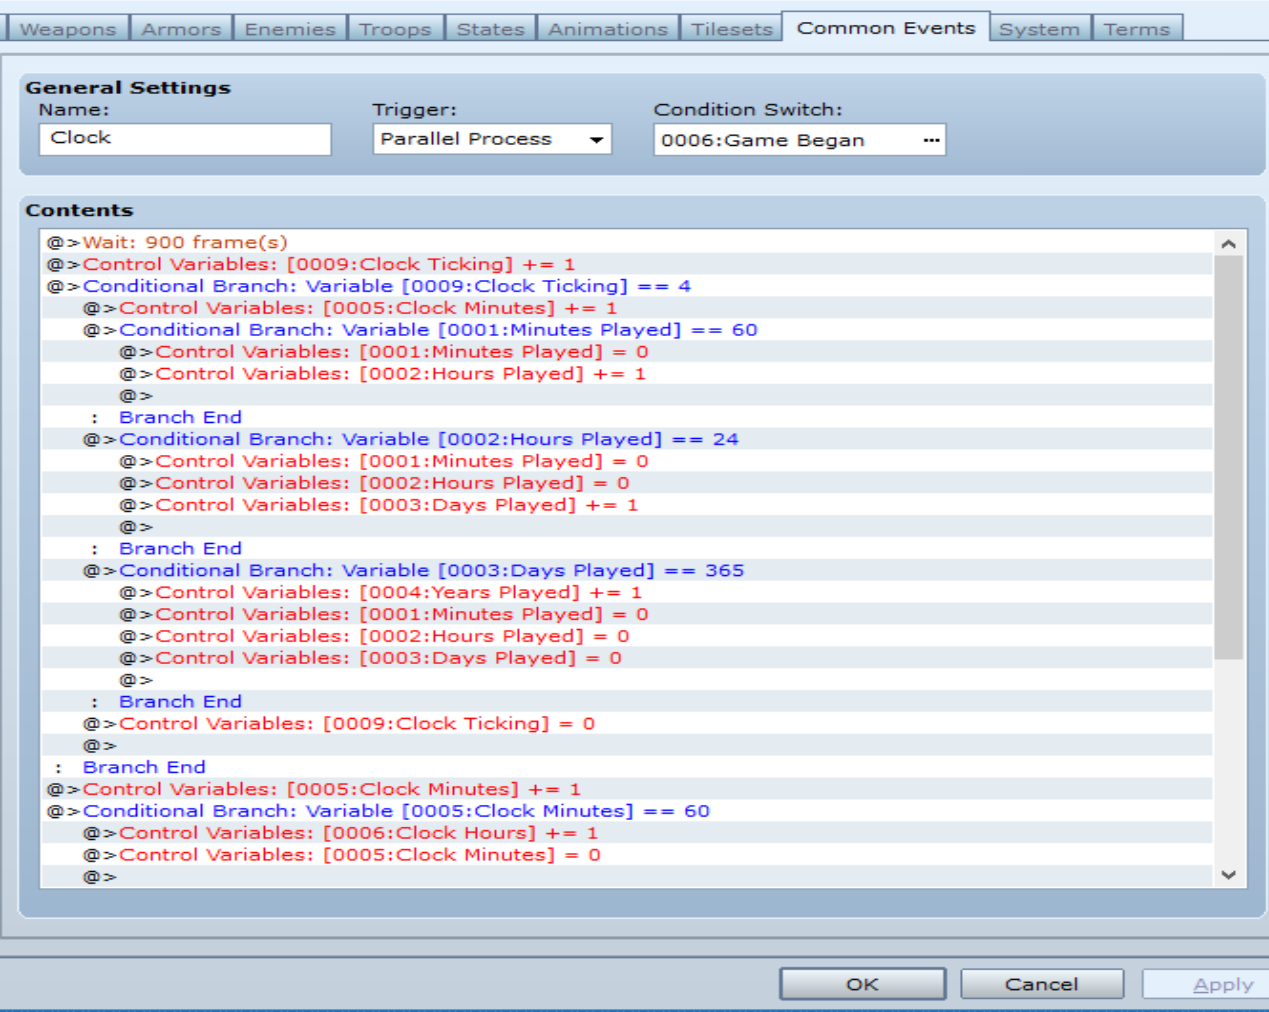Open the Armors tab
This screenshot has height=1012, width=1269.
coord(181,29)
